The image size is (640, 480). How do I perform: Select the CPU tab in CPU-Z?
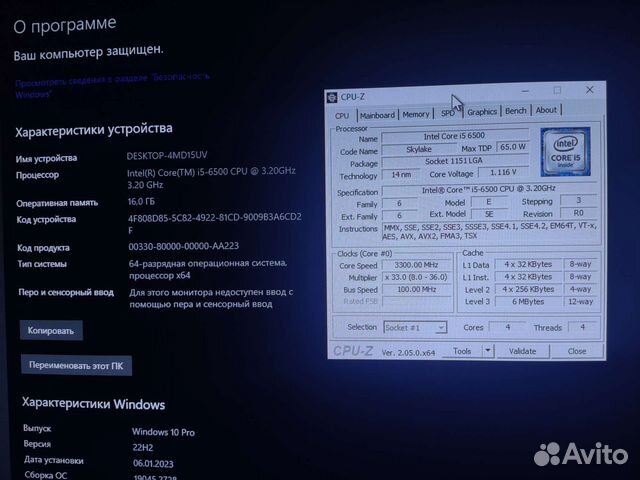coord(342,116)
